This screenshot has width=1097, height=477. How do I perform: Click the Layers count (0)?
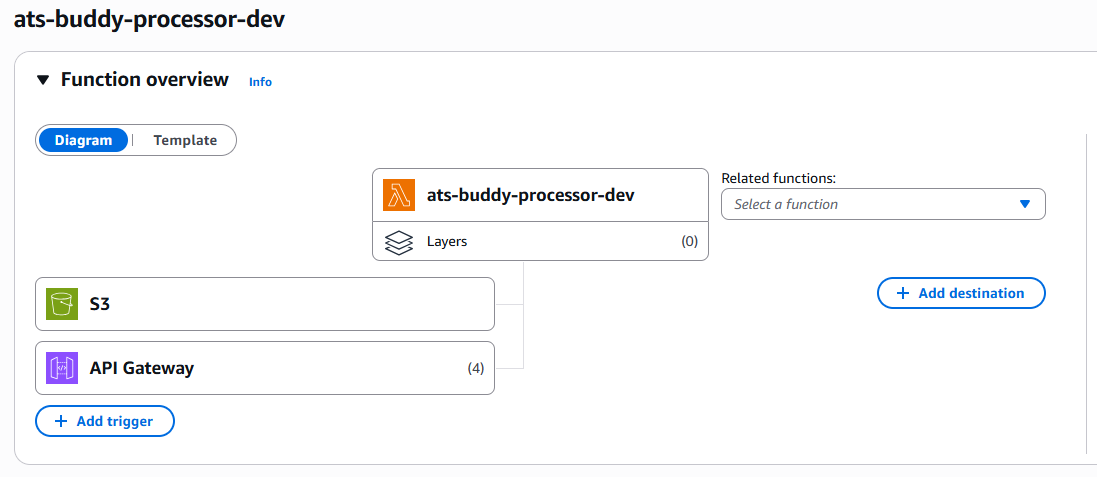point(689,242)
